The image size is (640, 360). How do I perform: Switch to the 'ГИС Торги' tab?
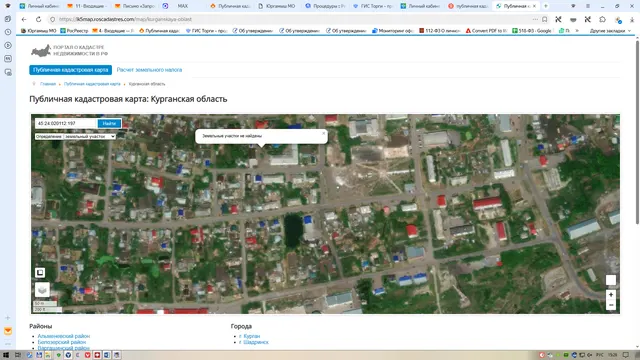coord(372,6)
